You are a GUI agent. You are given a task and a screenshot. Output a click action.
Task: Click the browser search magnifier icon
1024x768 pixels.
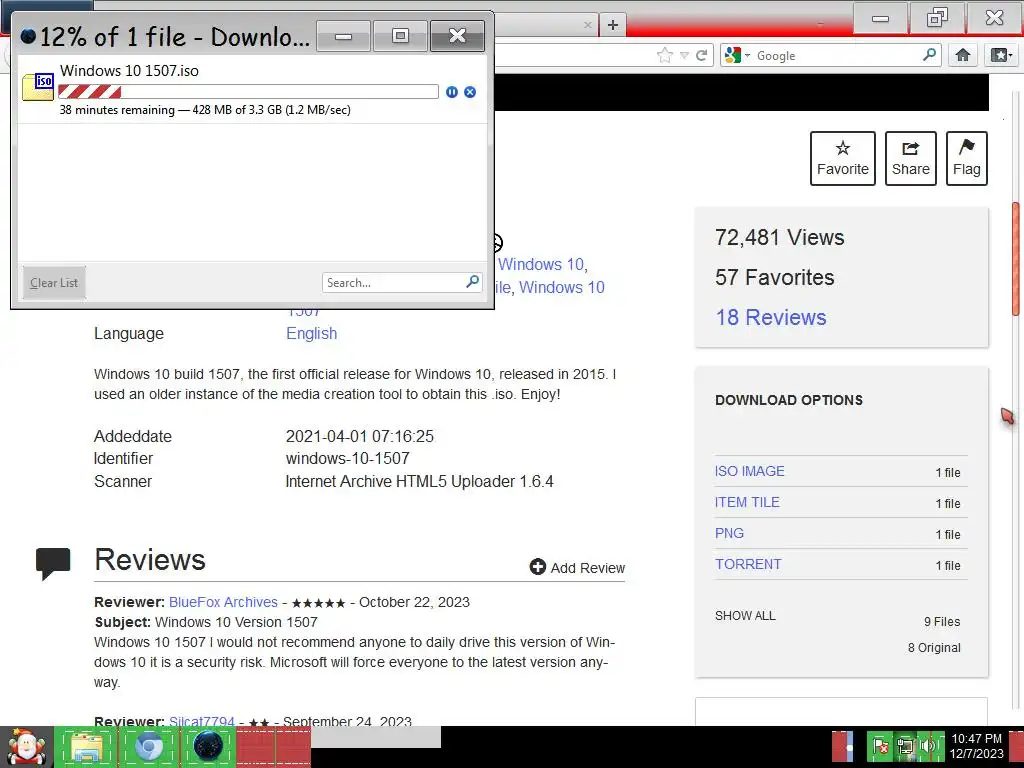click(929, 55)
